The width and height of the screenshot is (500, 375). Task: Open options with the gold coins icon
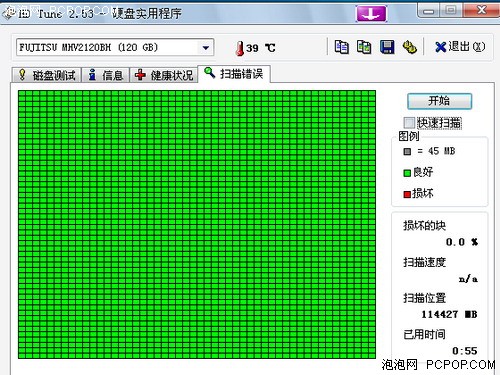[x=410, y=47]
